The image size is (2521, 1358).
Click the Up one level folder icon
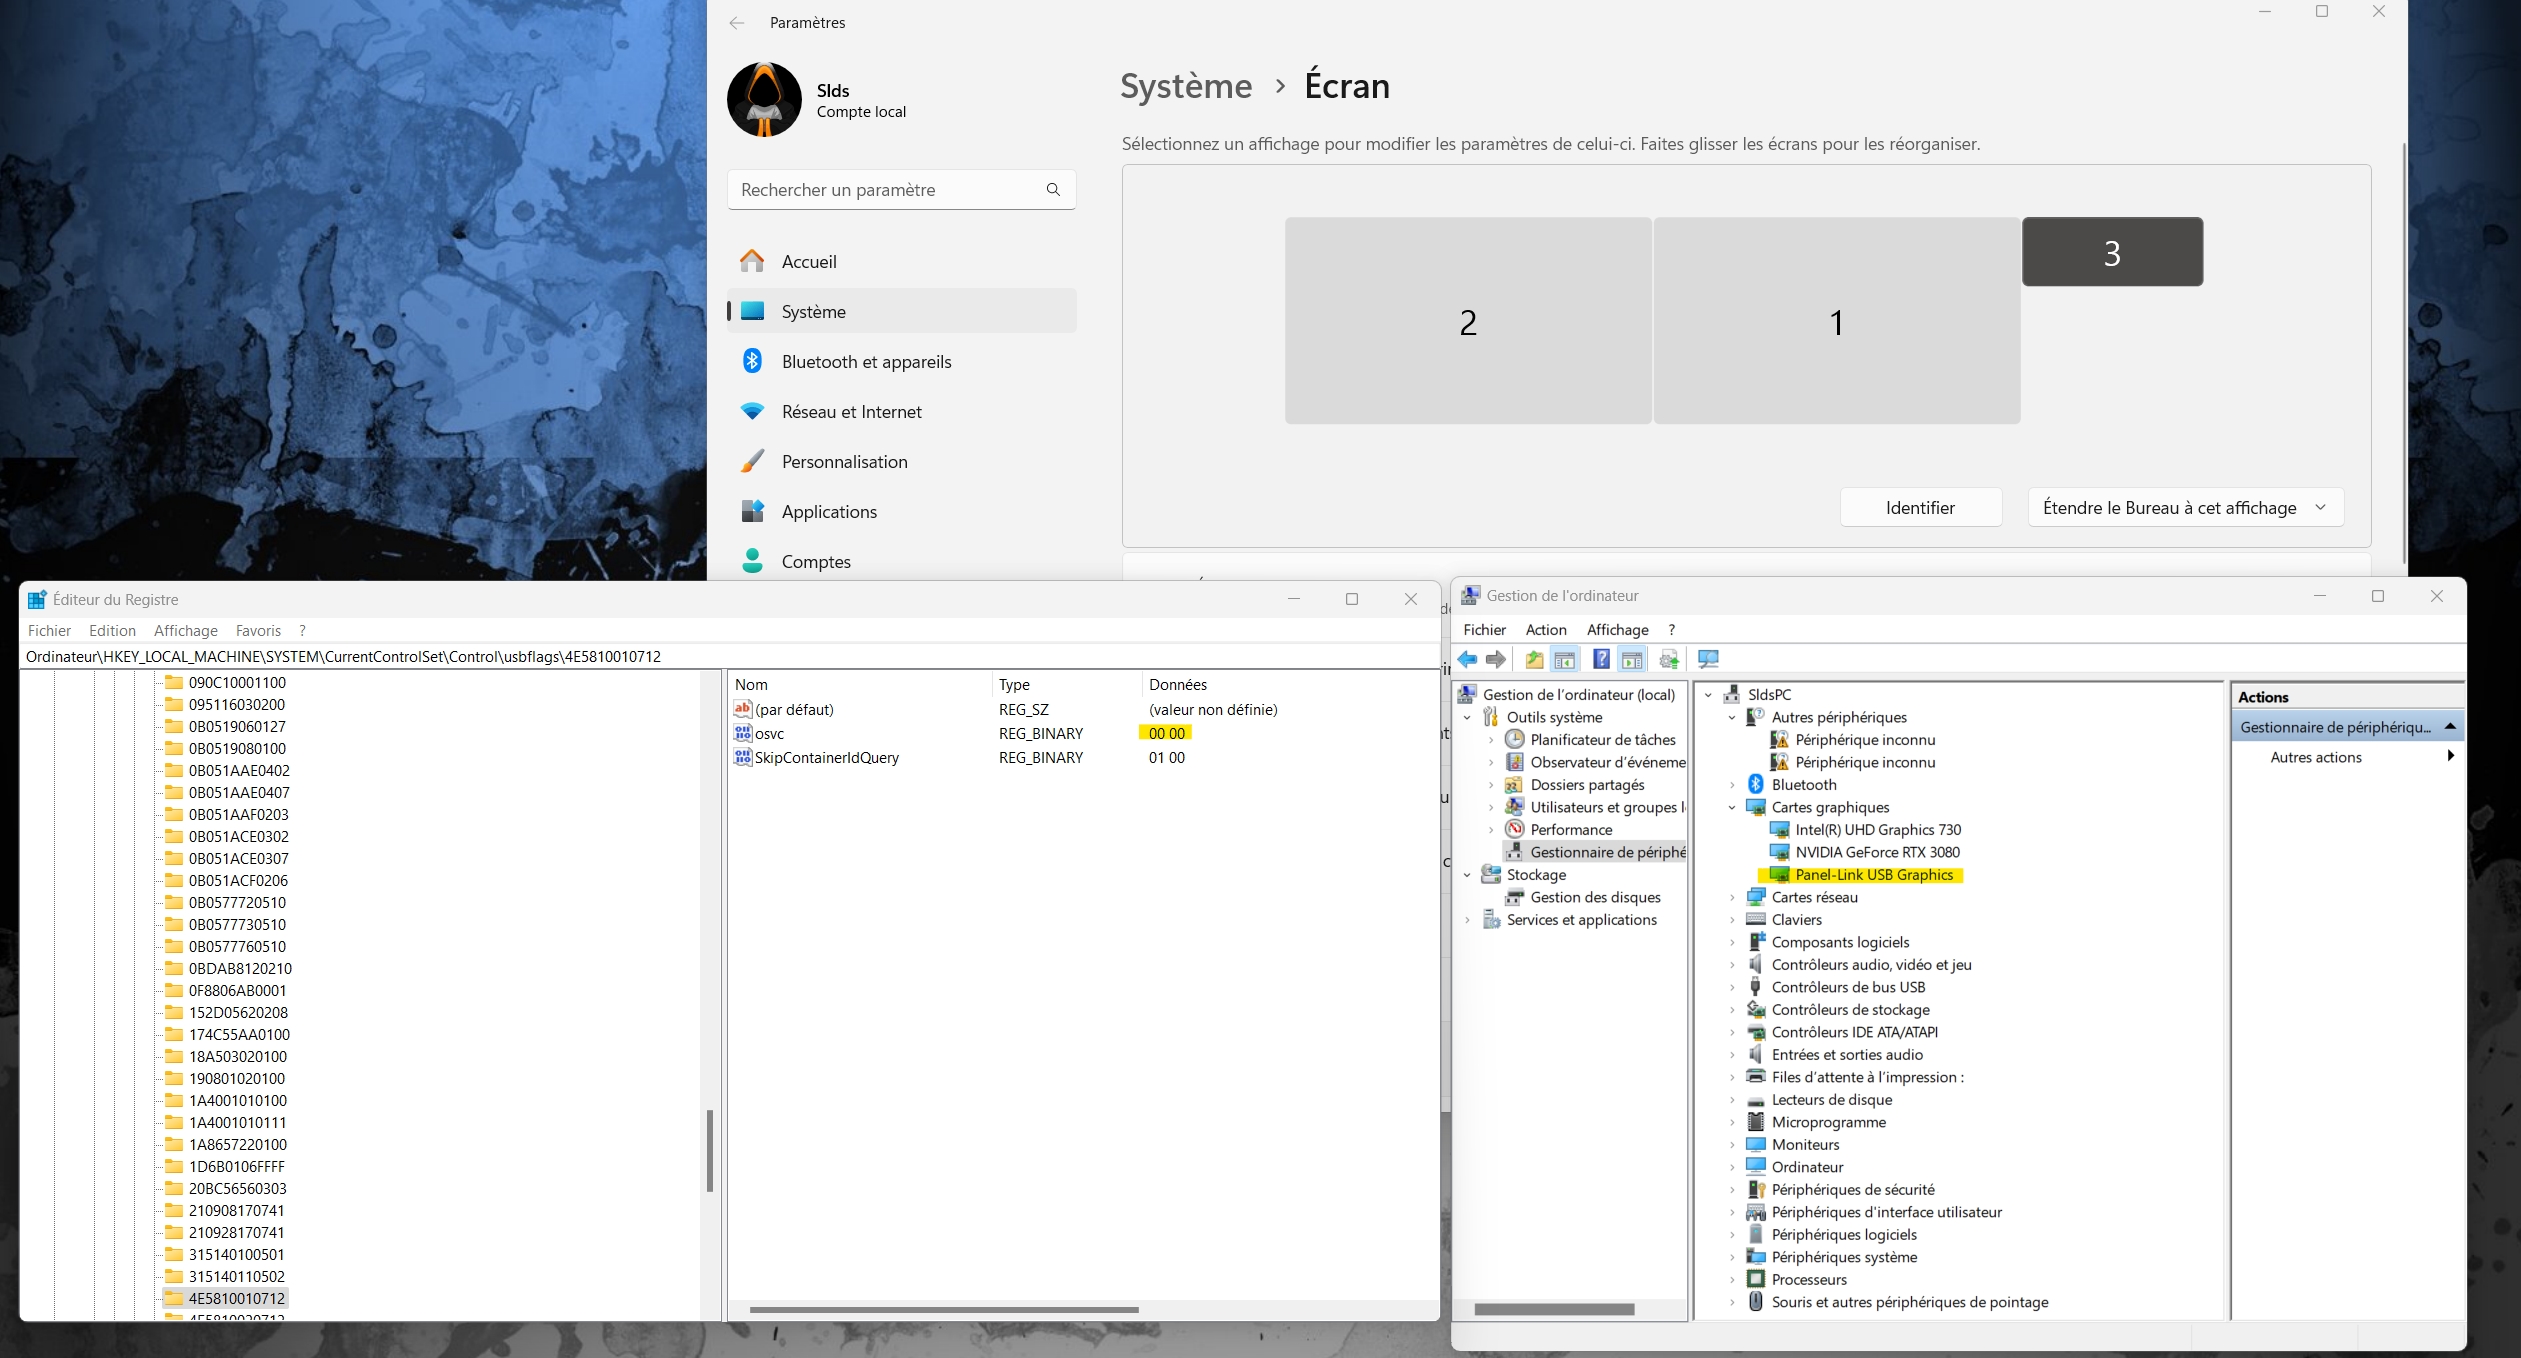point(1534,659)
